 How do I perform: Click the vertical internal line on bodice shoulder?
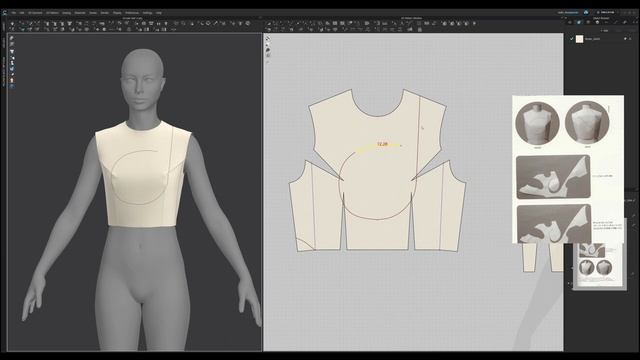[419, 135]
